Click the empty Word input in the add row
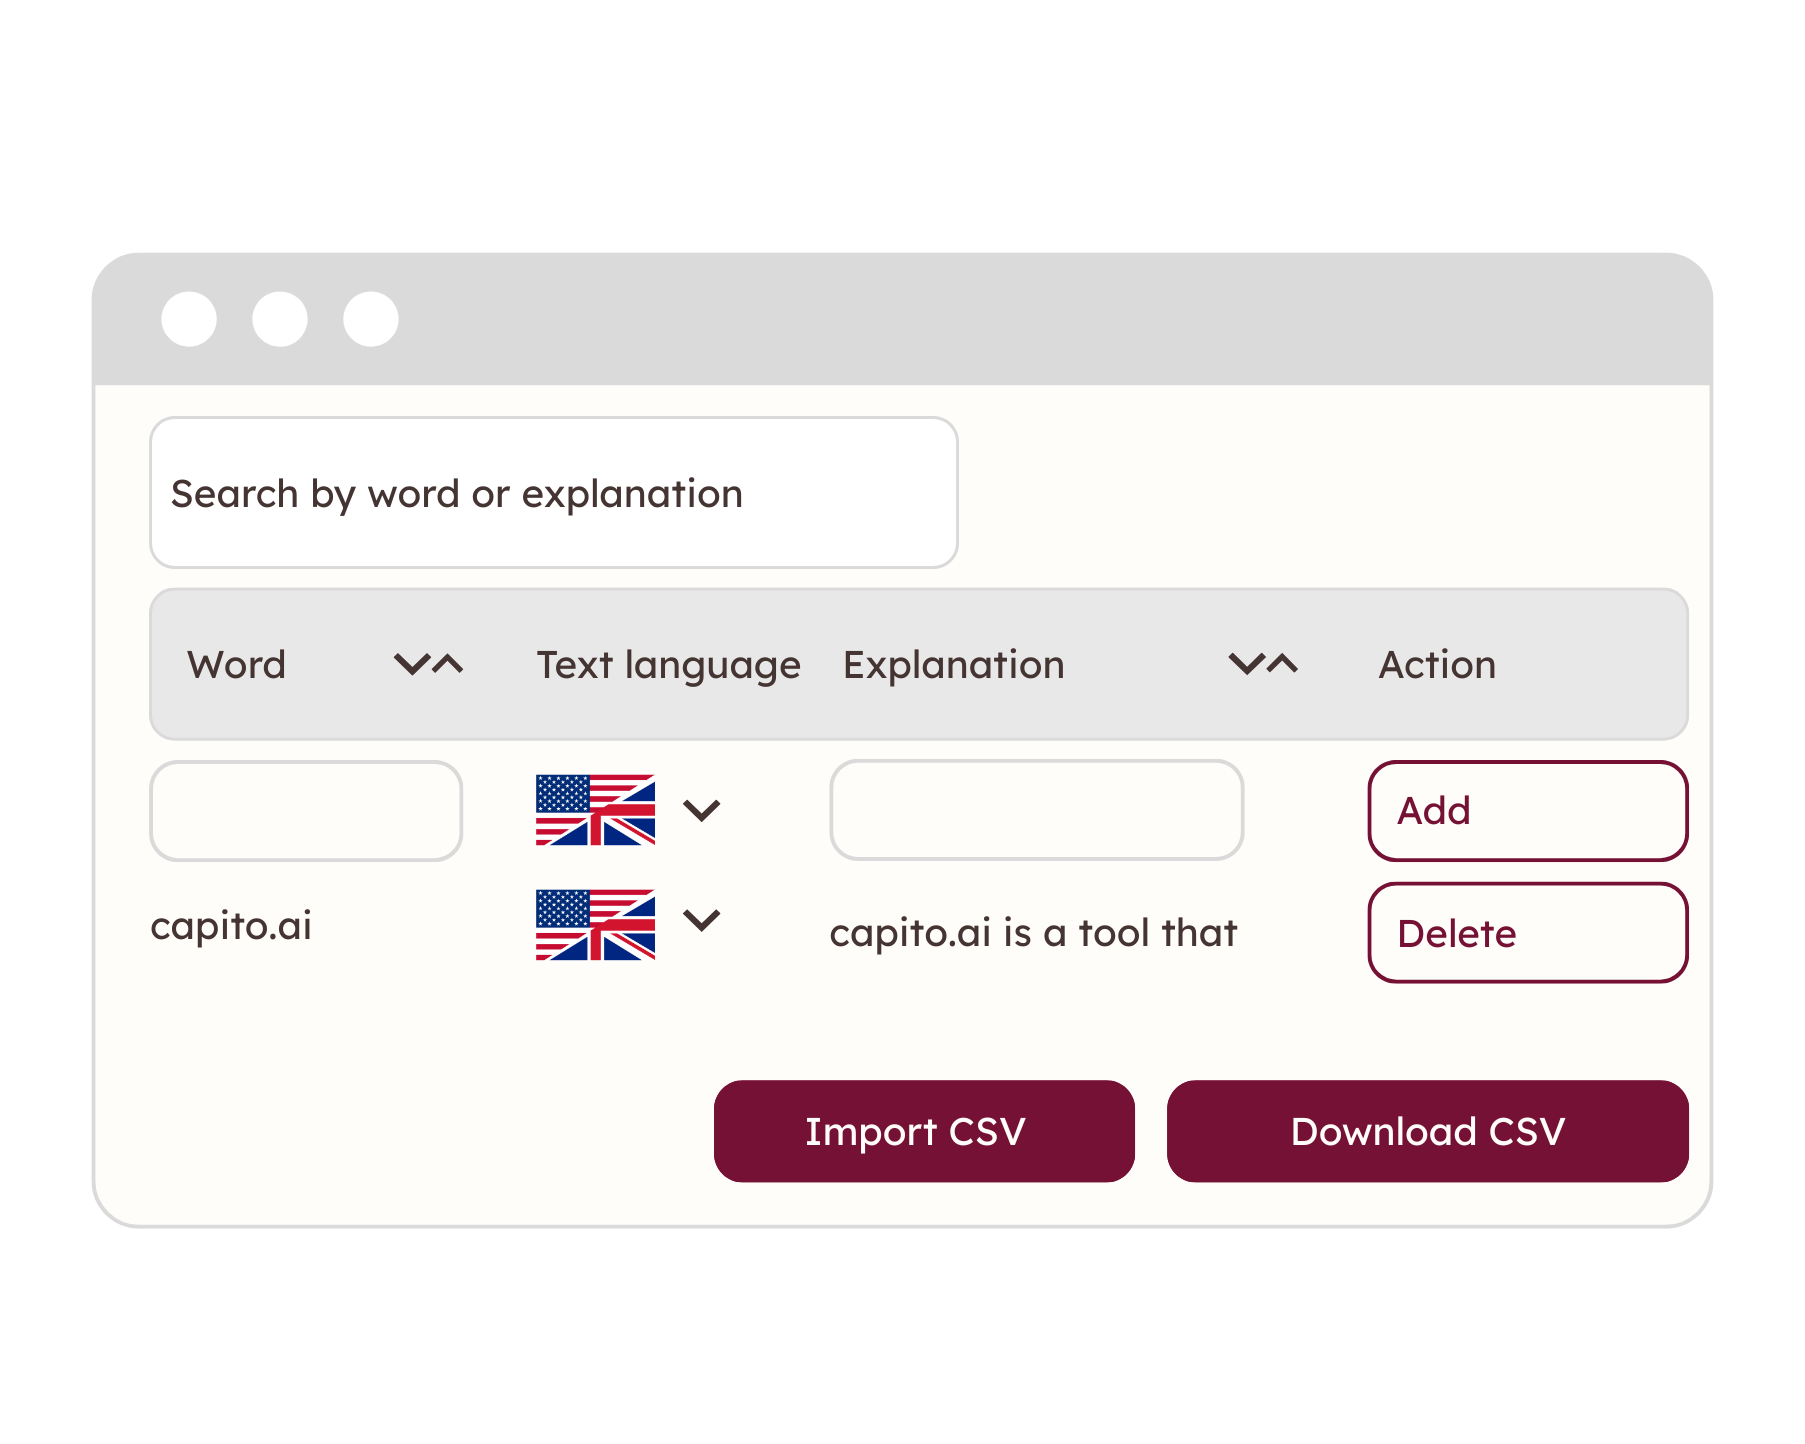 (x=305, y=810)
